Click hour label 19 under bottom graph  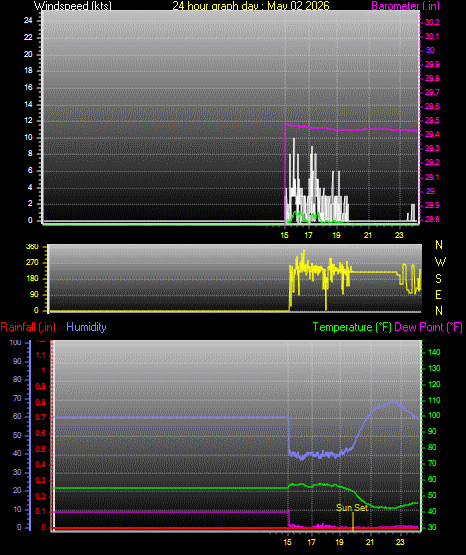tap(339, 542)
